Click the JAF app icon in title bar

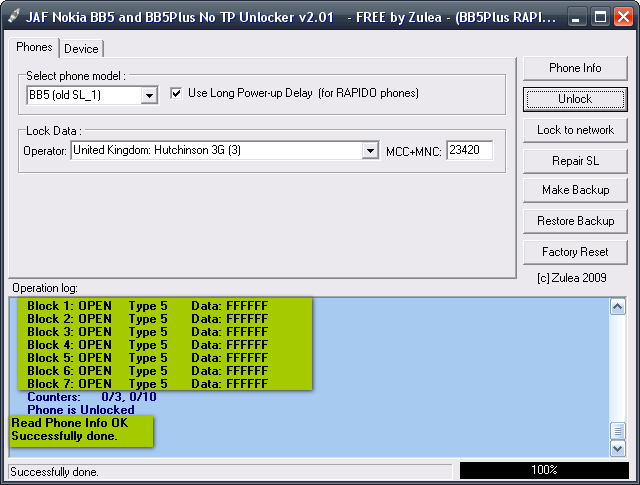[13, 17]
